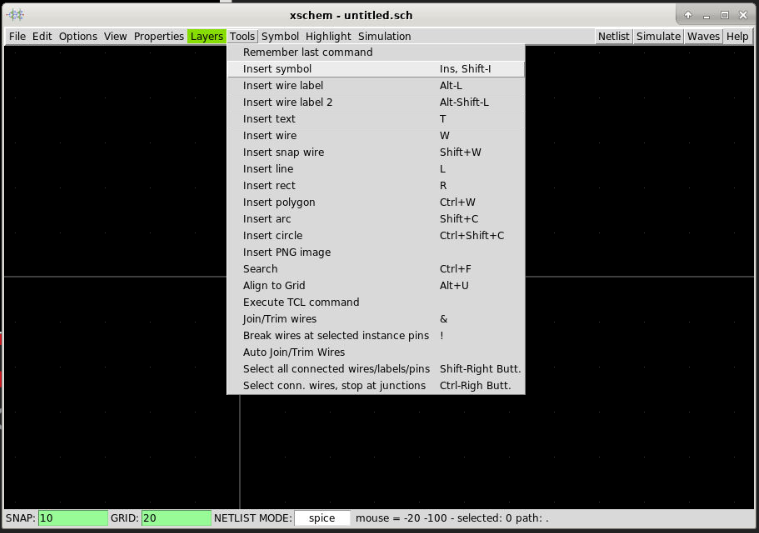Viewport: 759px width, 533px height.
Task: Open the Properties menu
Action: tap(159, 36)
